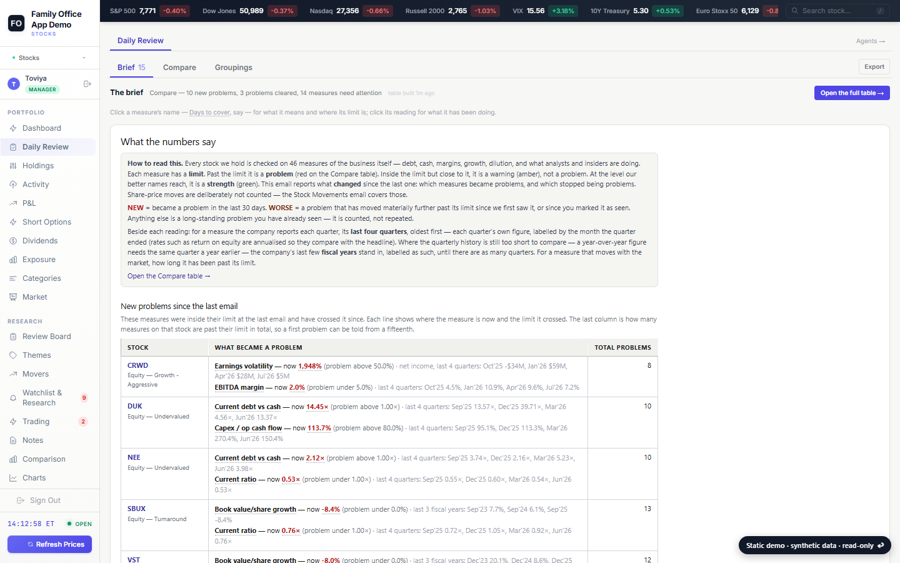Image resolution: width=900 pixels, height=563 pixels.
Task: Click the VIX ticker item
Action: (x=545, y=10)
